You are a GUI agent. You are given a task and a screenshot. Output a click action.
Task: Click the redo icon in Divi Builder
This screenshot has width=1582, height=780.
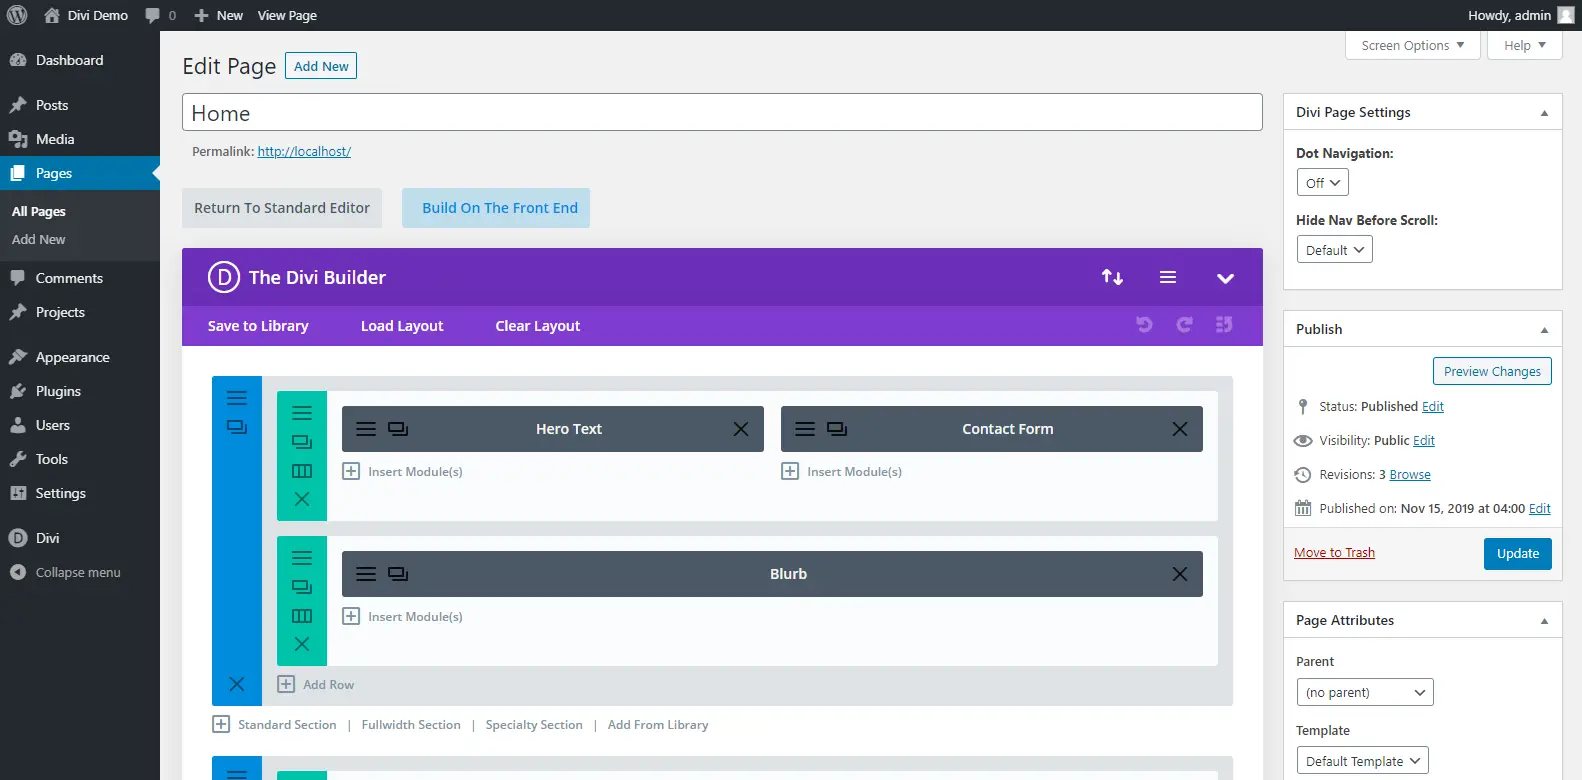(x=1184, y=325)
